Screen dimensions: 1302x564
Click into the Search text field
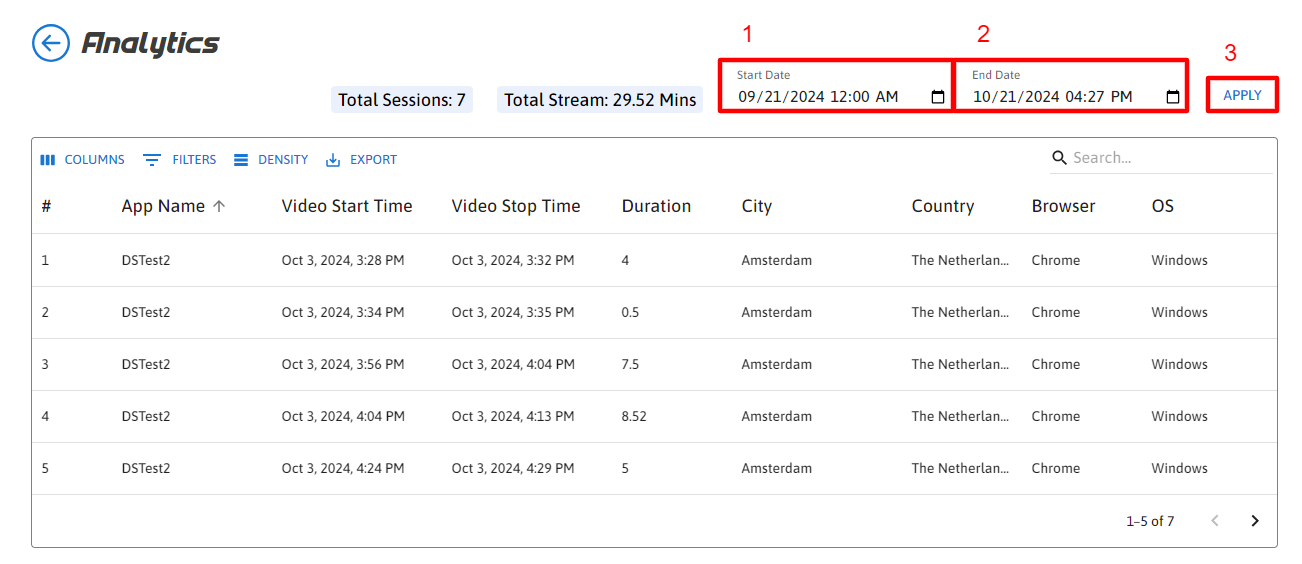[x=1165, y=158]
